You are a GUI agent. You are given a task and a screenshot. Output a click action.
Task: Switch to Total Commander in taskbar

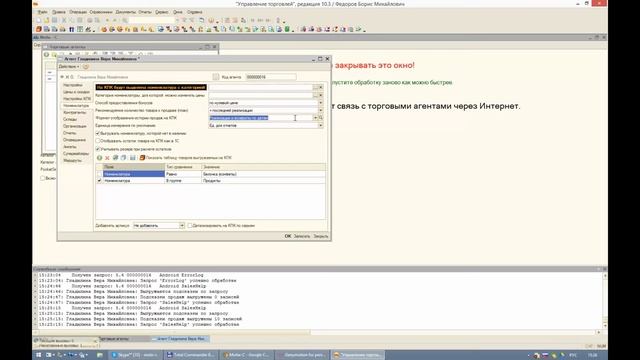coord(190,355)
